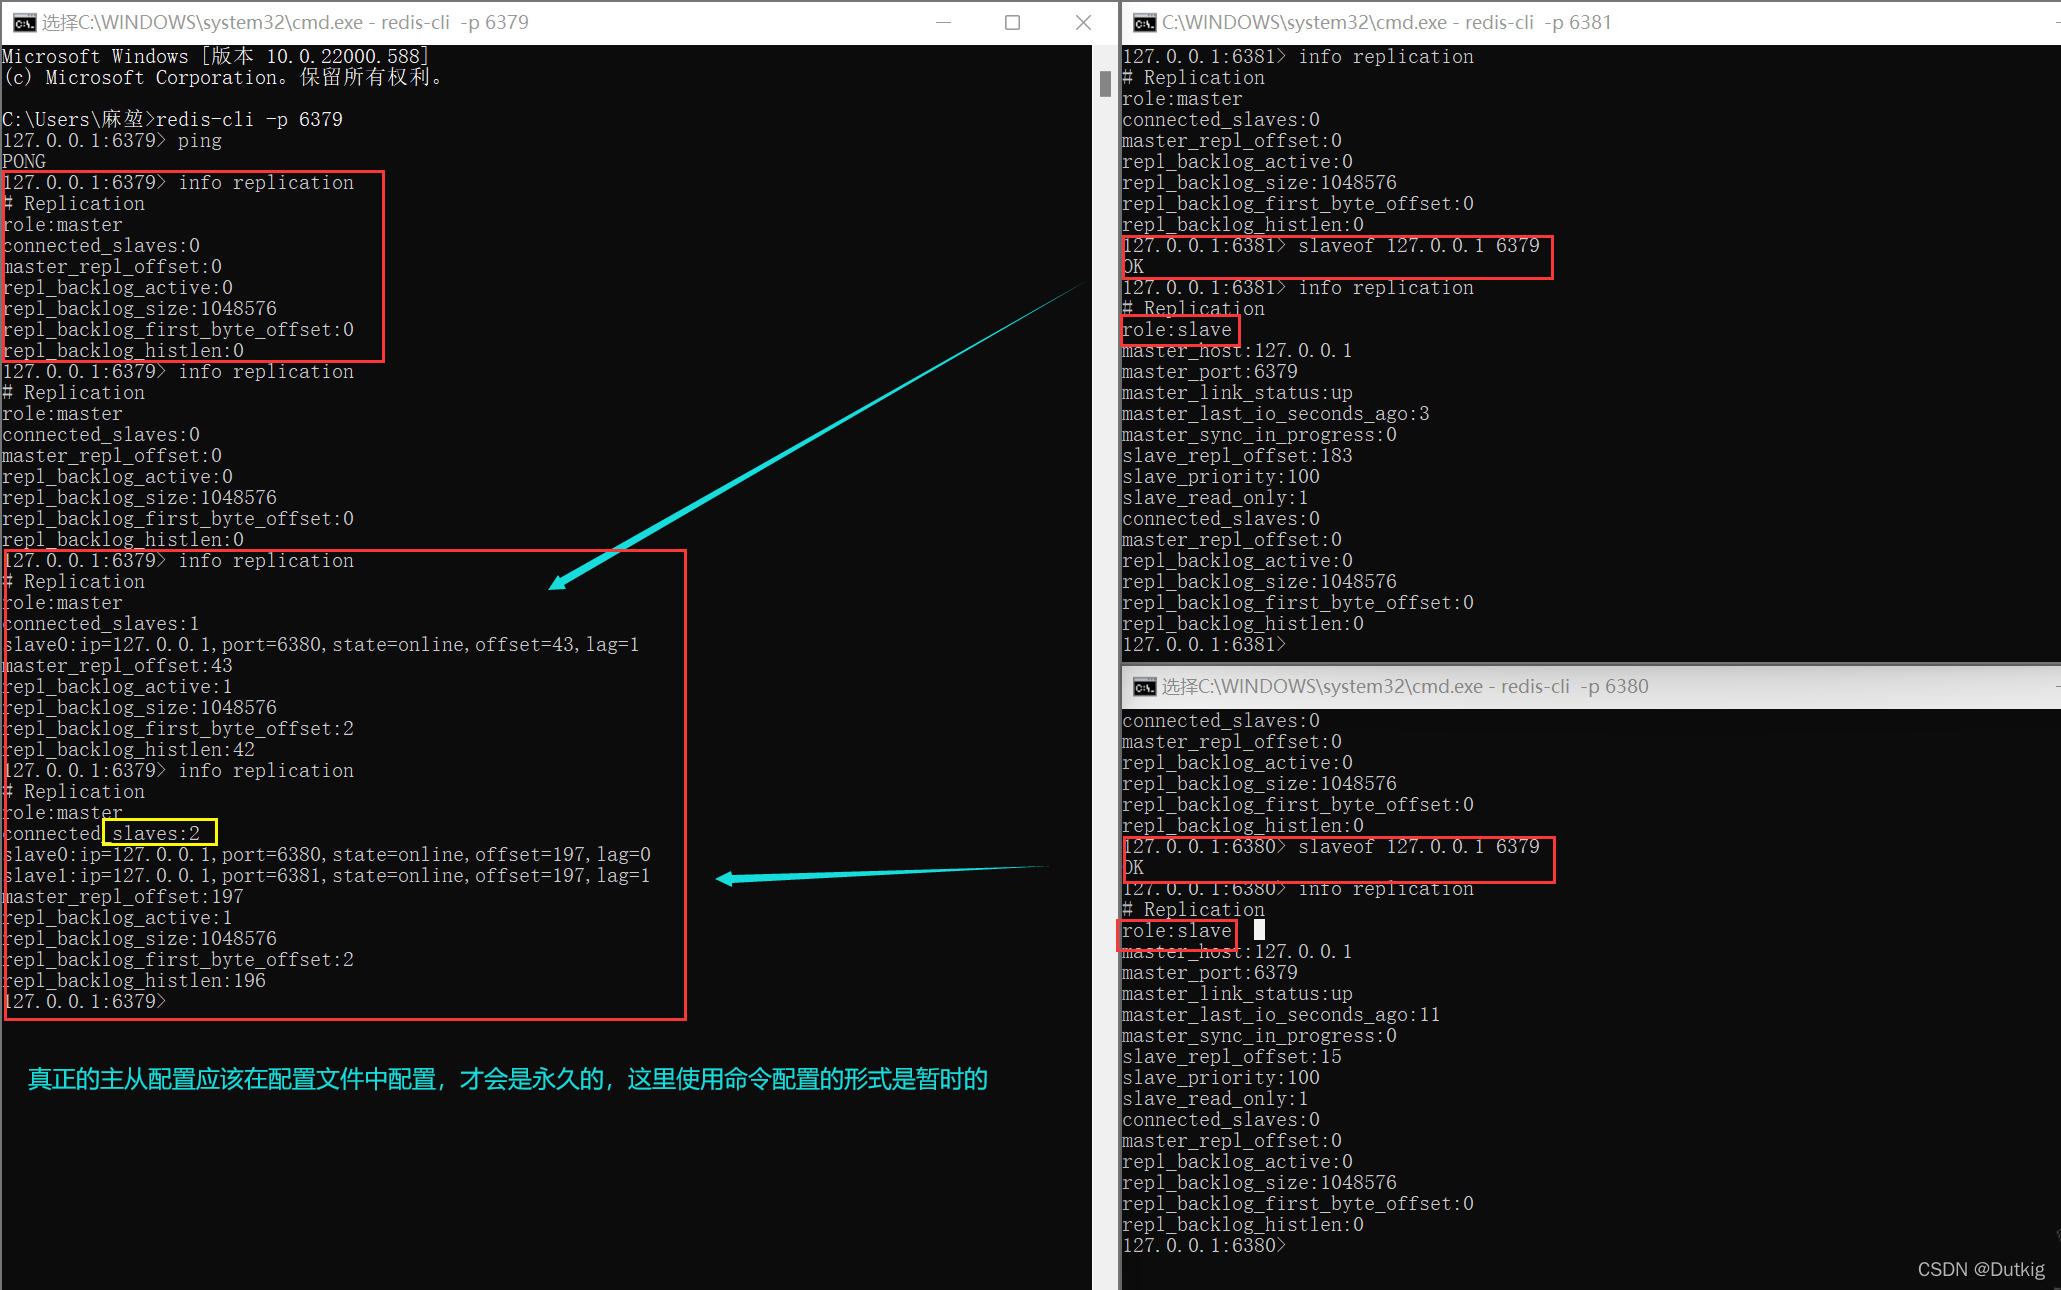
Task: Close the redis-cli 6379 window
Action: coord(1083,22)
